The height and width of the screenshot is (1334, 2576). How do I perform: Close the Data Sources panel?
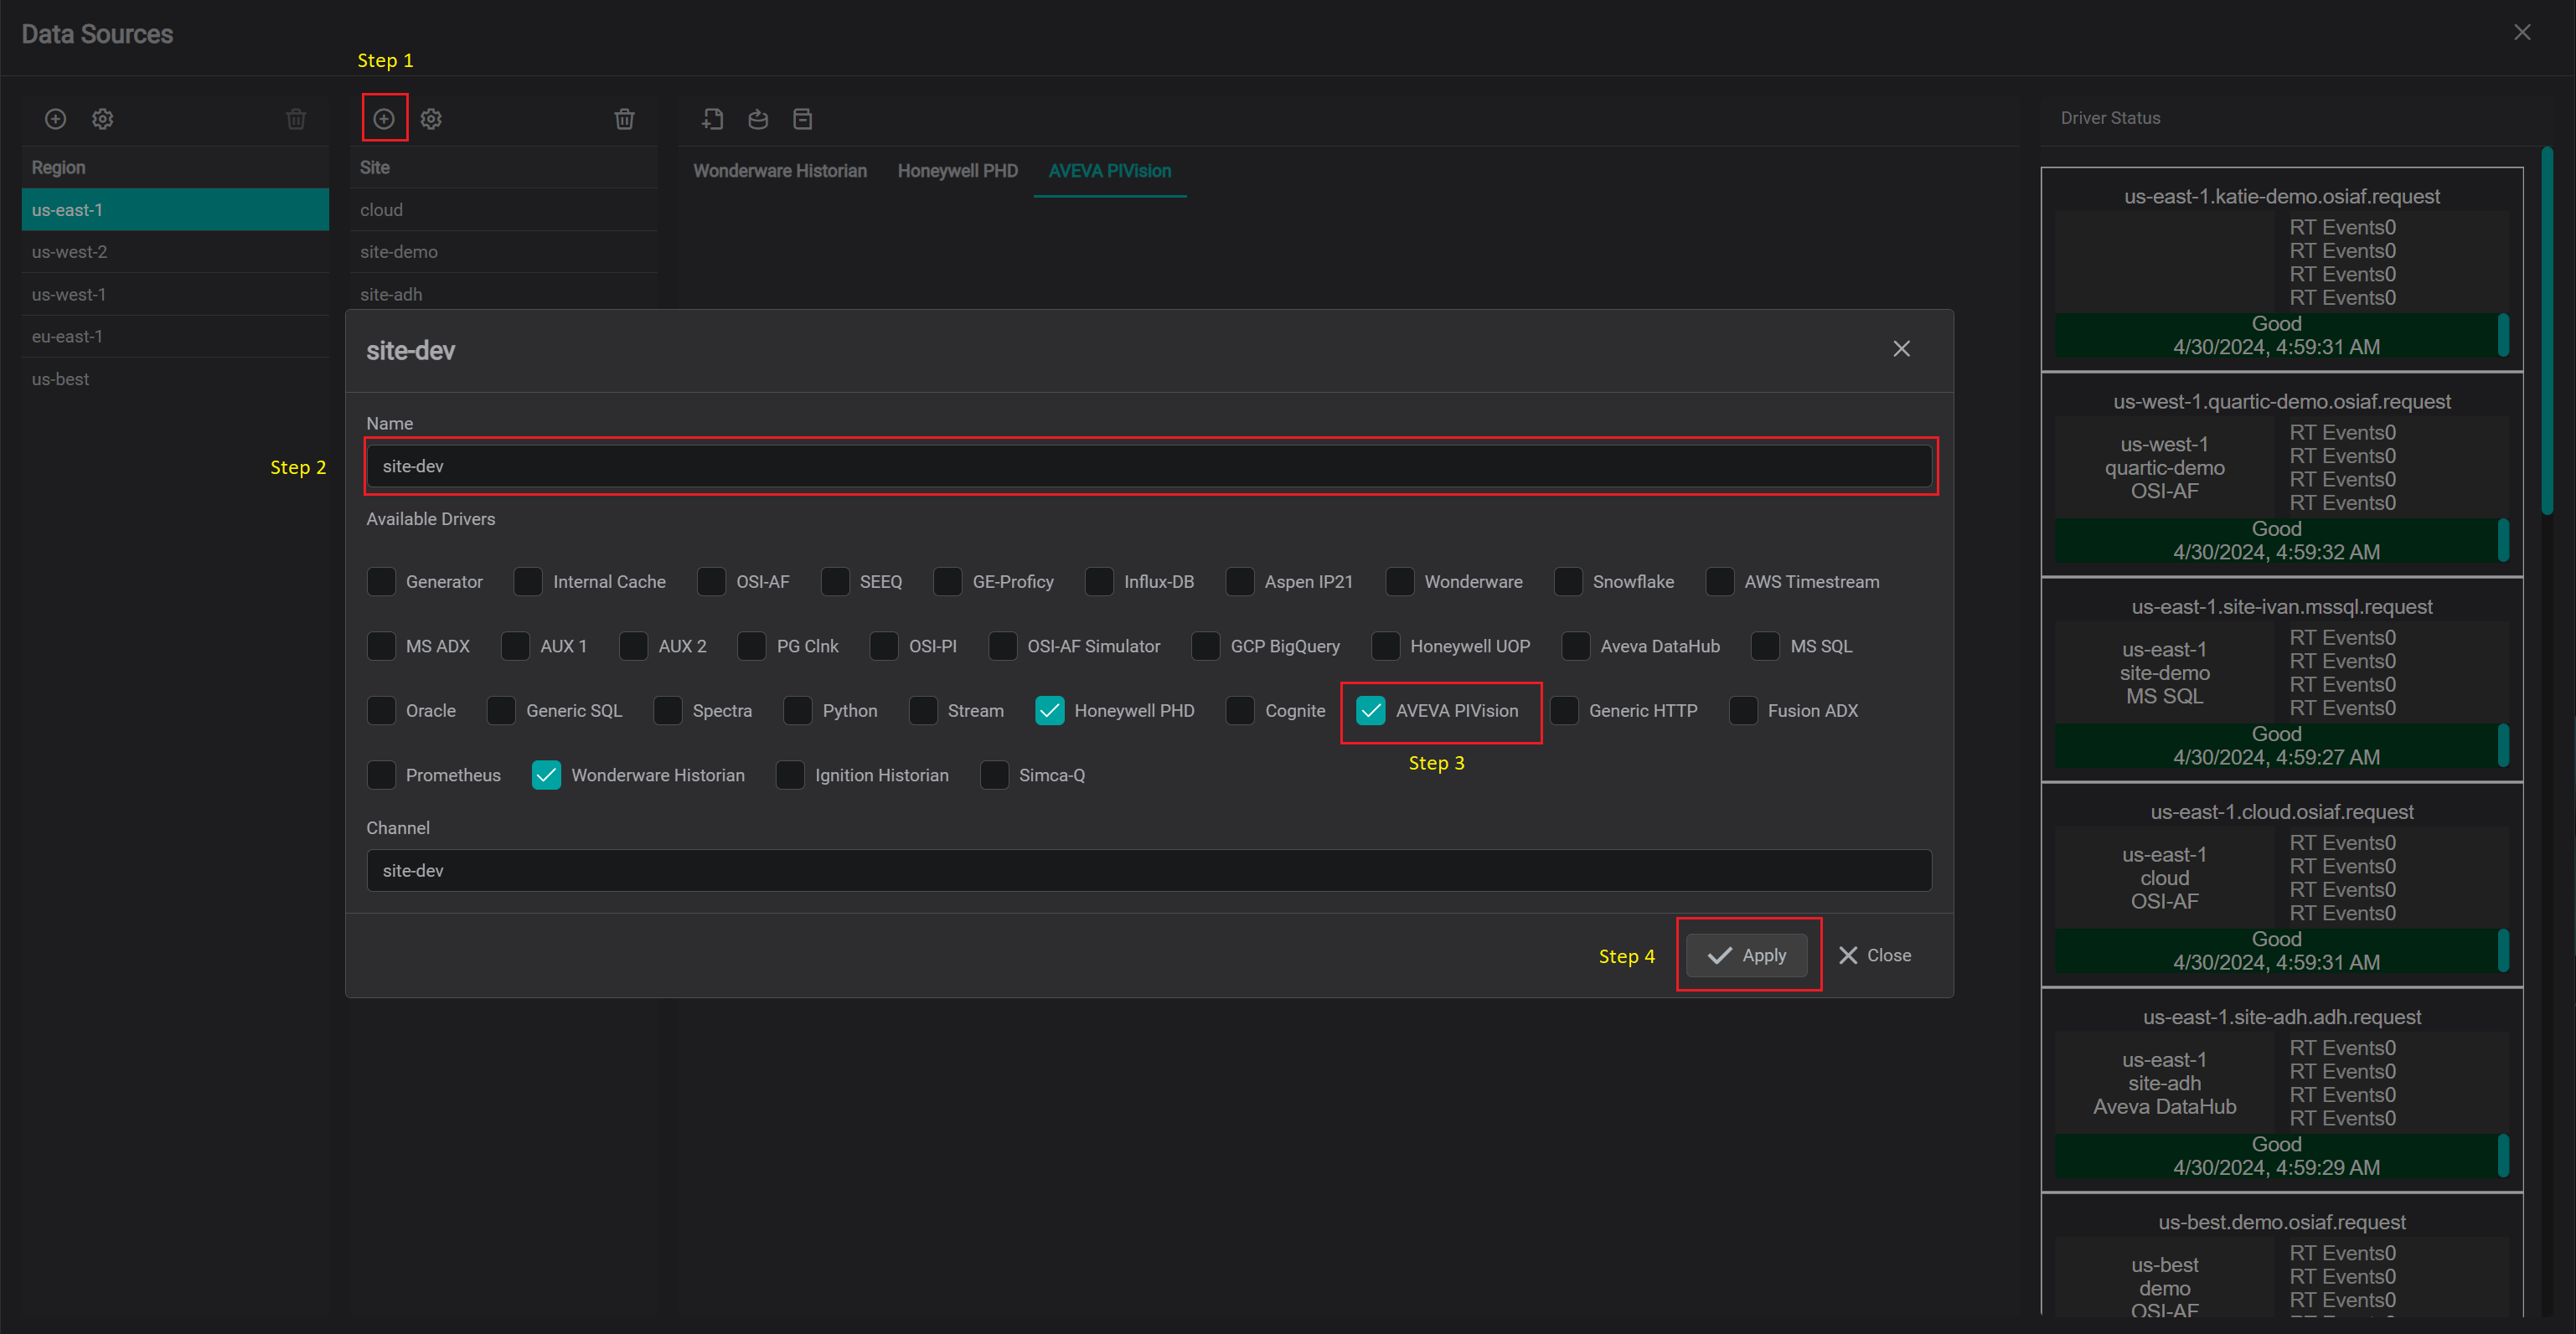[x=2522, y=32]
